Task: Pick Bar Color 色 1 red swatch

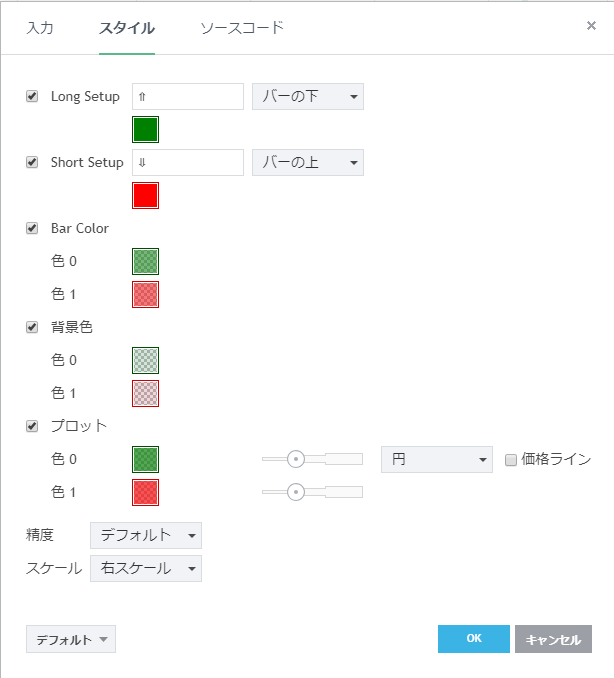Action: pos(145,294)
